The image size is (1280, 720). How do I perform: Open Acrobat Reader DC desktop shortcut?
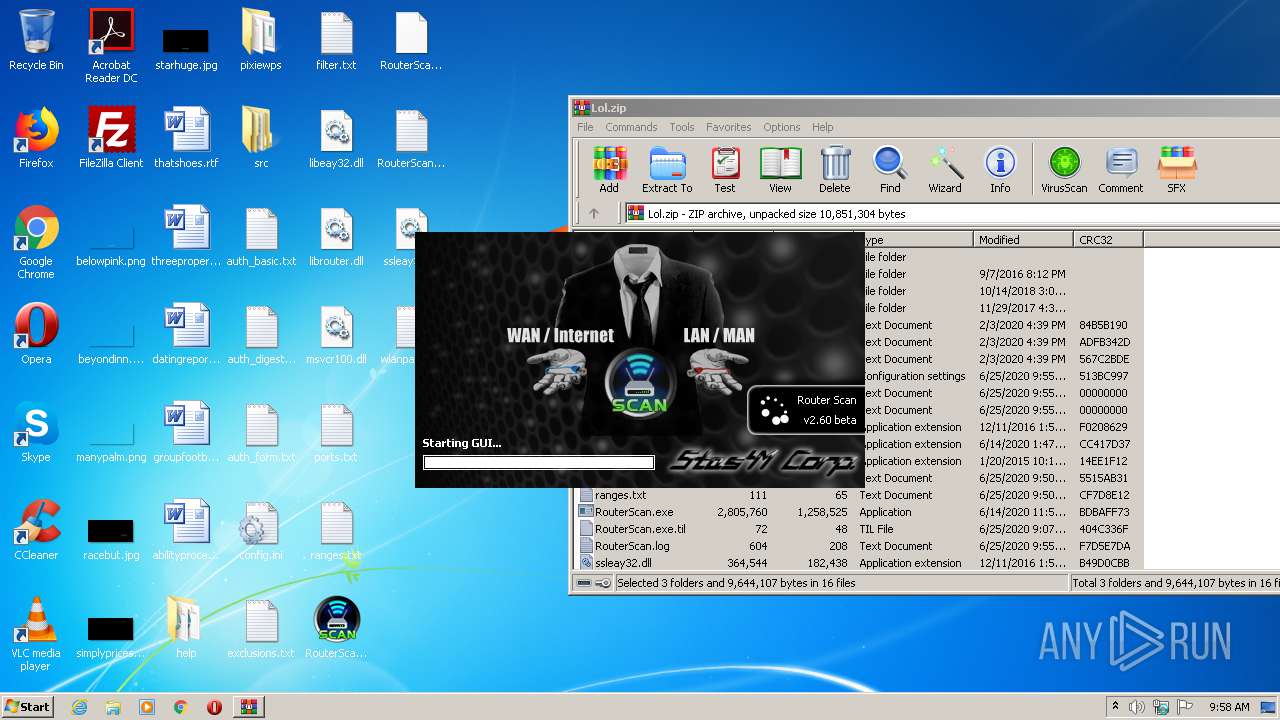click(x=111, y=46)
